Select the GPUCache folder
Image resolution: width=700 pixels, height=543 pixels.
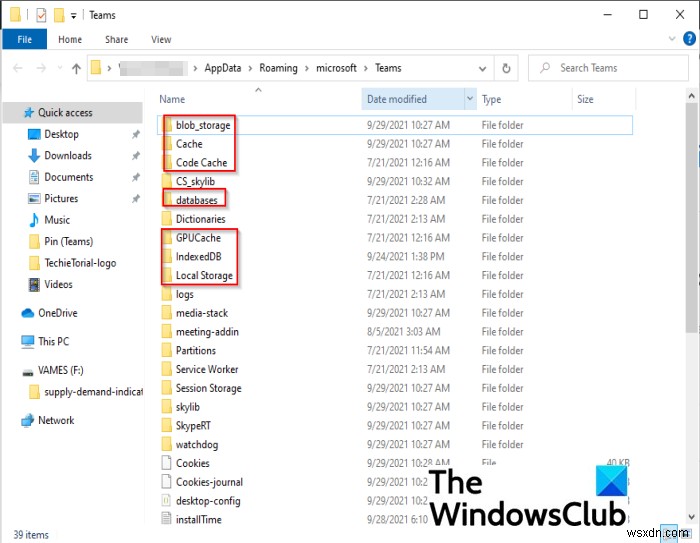(x=198, y=238)
